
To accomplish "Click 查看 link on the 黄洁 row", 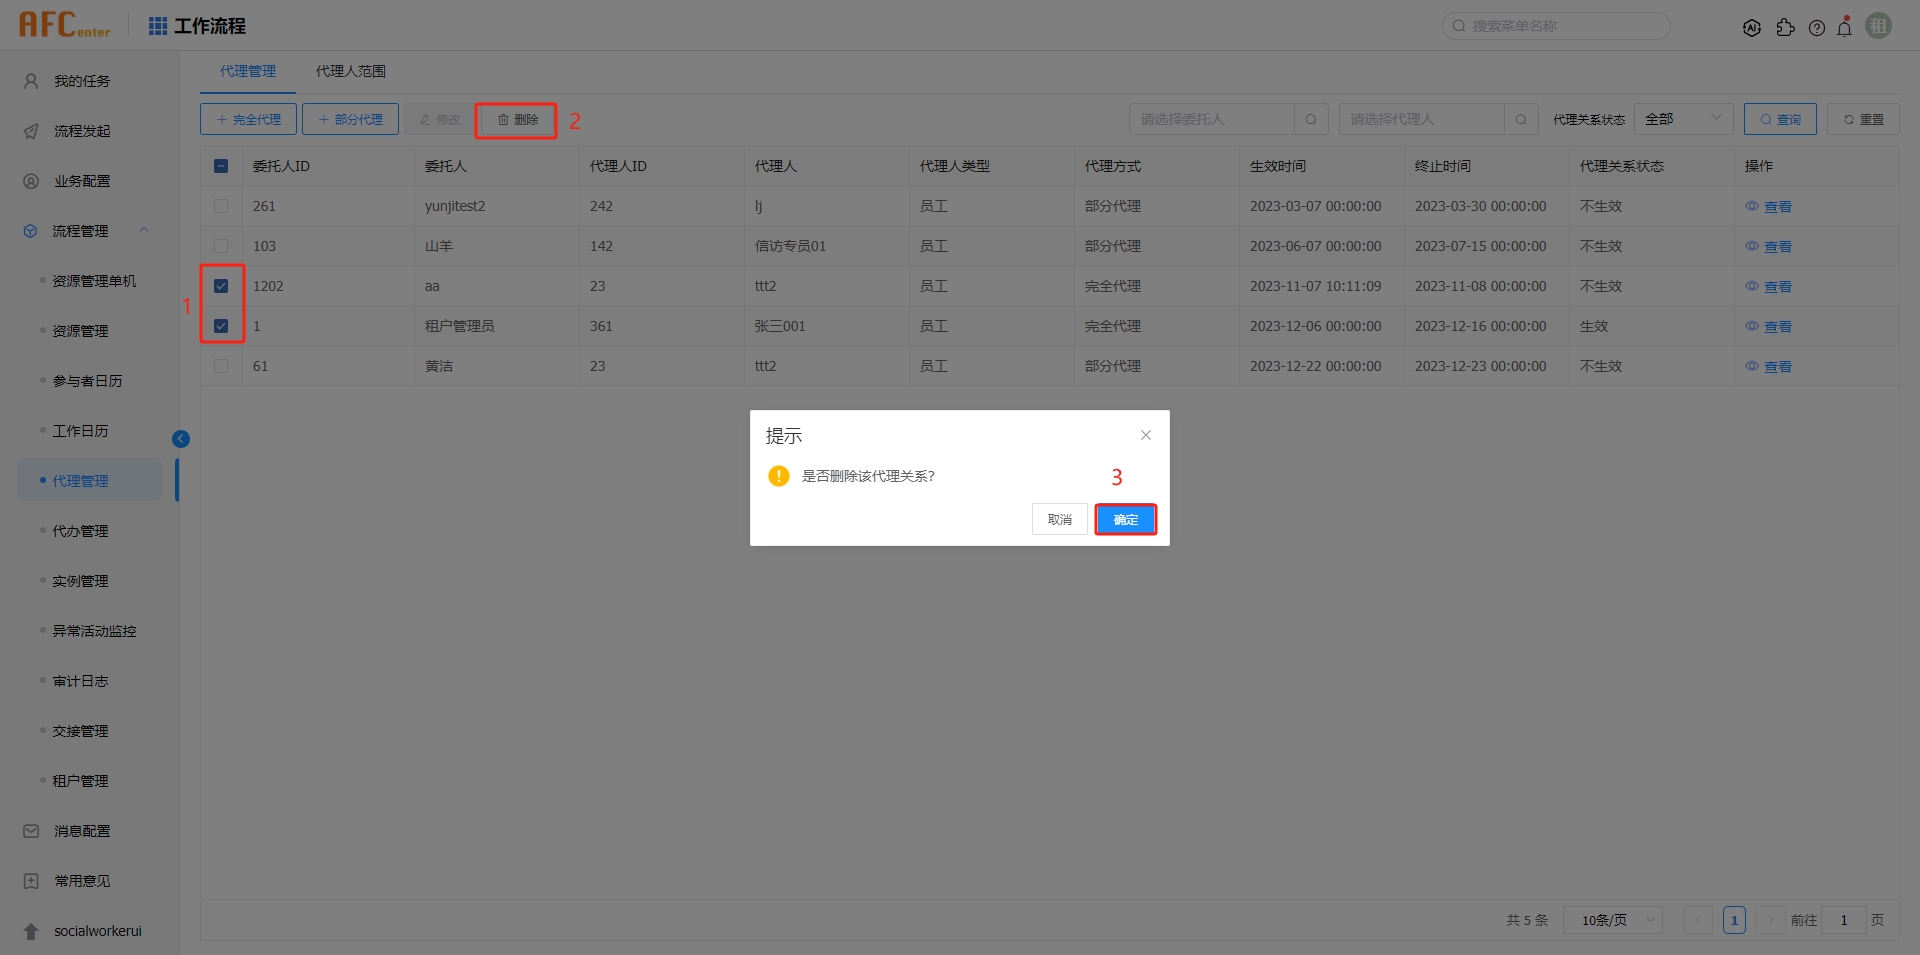I will tap(1777, 366).
